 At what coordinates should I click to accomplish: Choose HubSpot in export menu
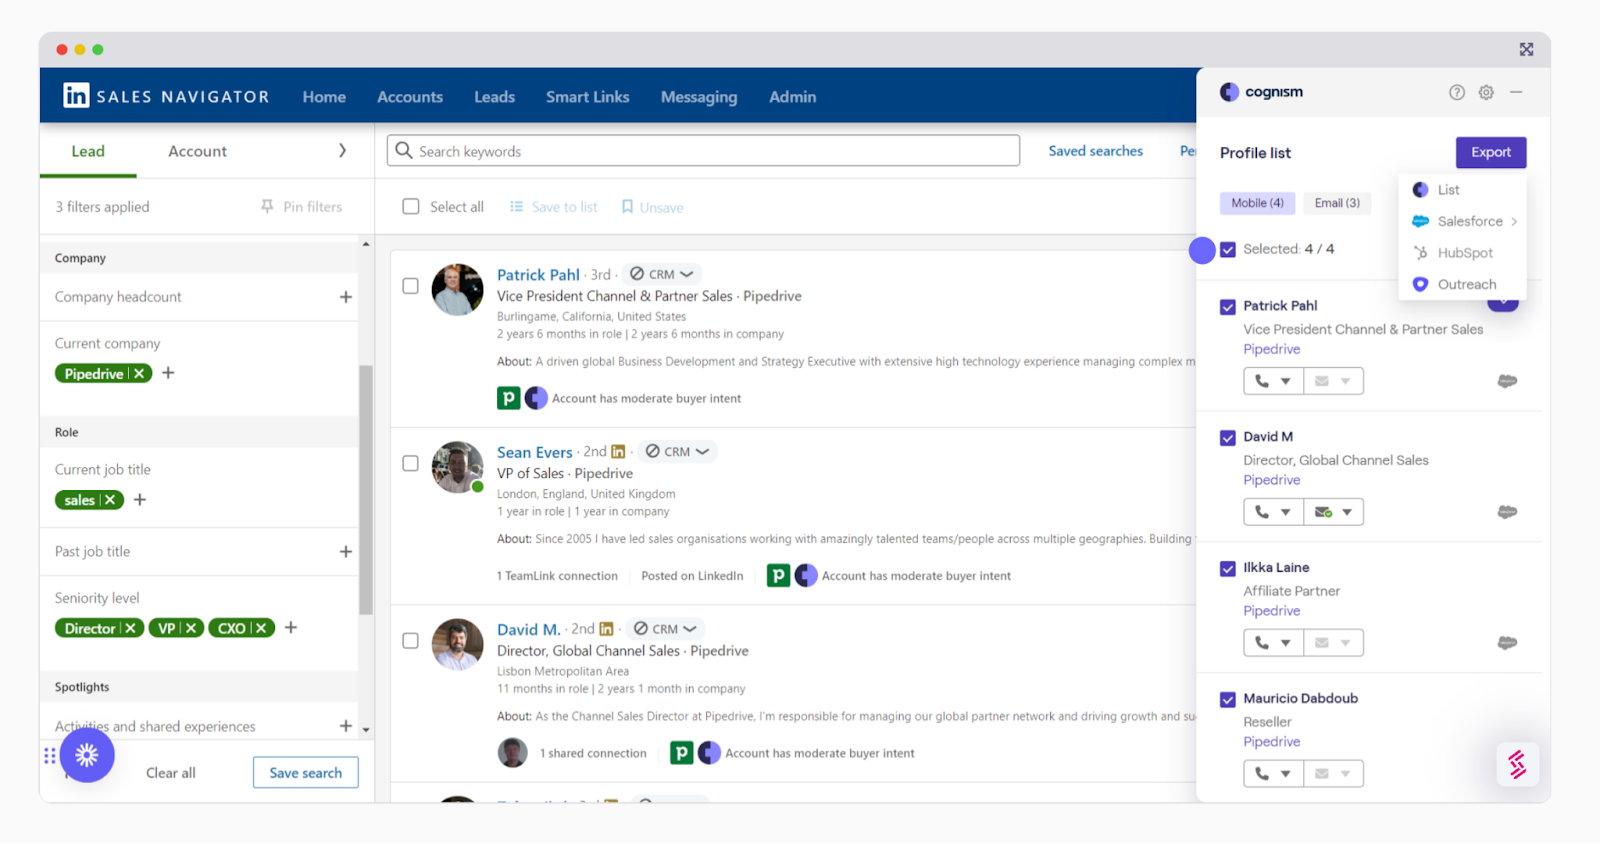pyautogui.click(x=1463, y=253)
